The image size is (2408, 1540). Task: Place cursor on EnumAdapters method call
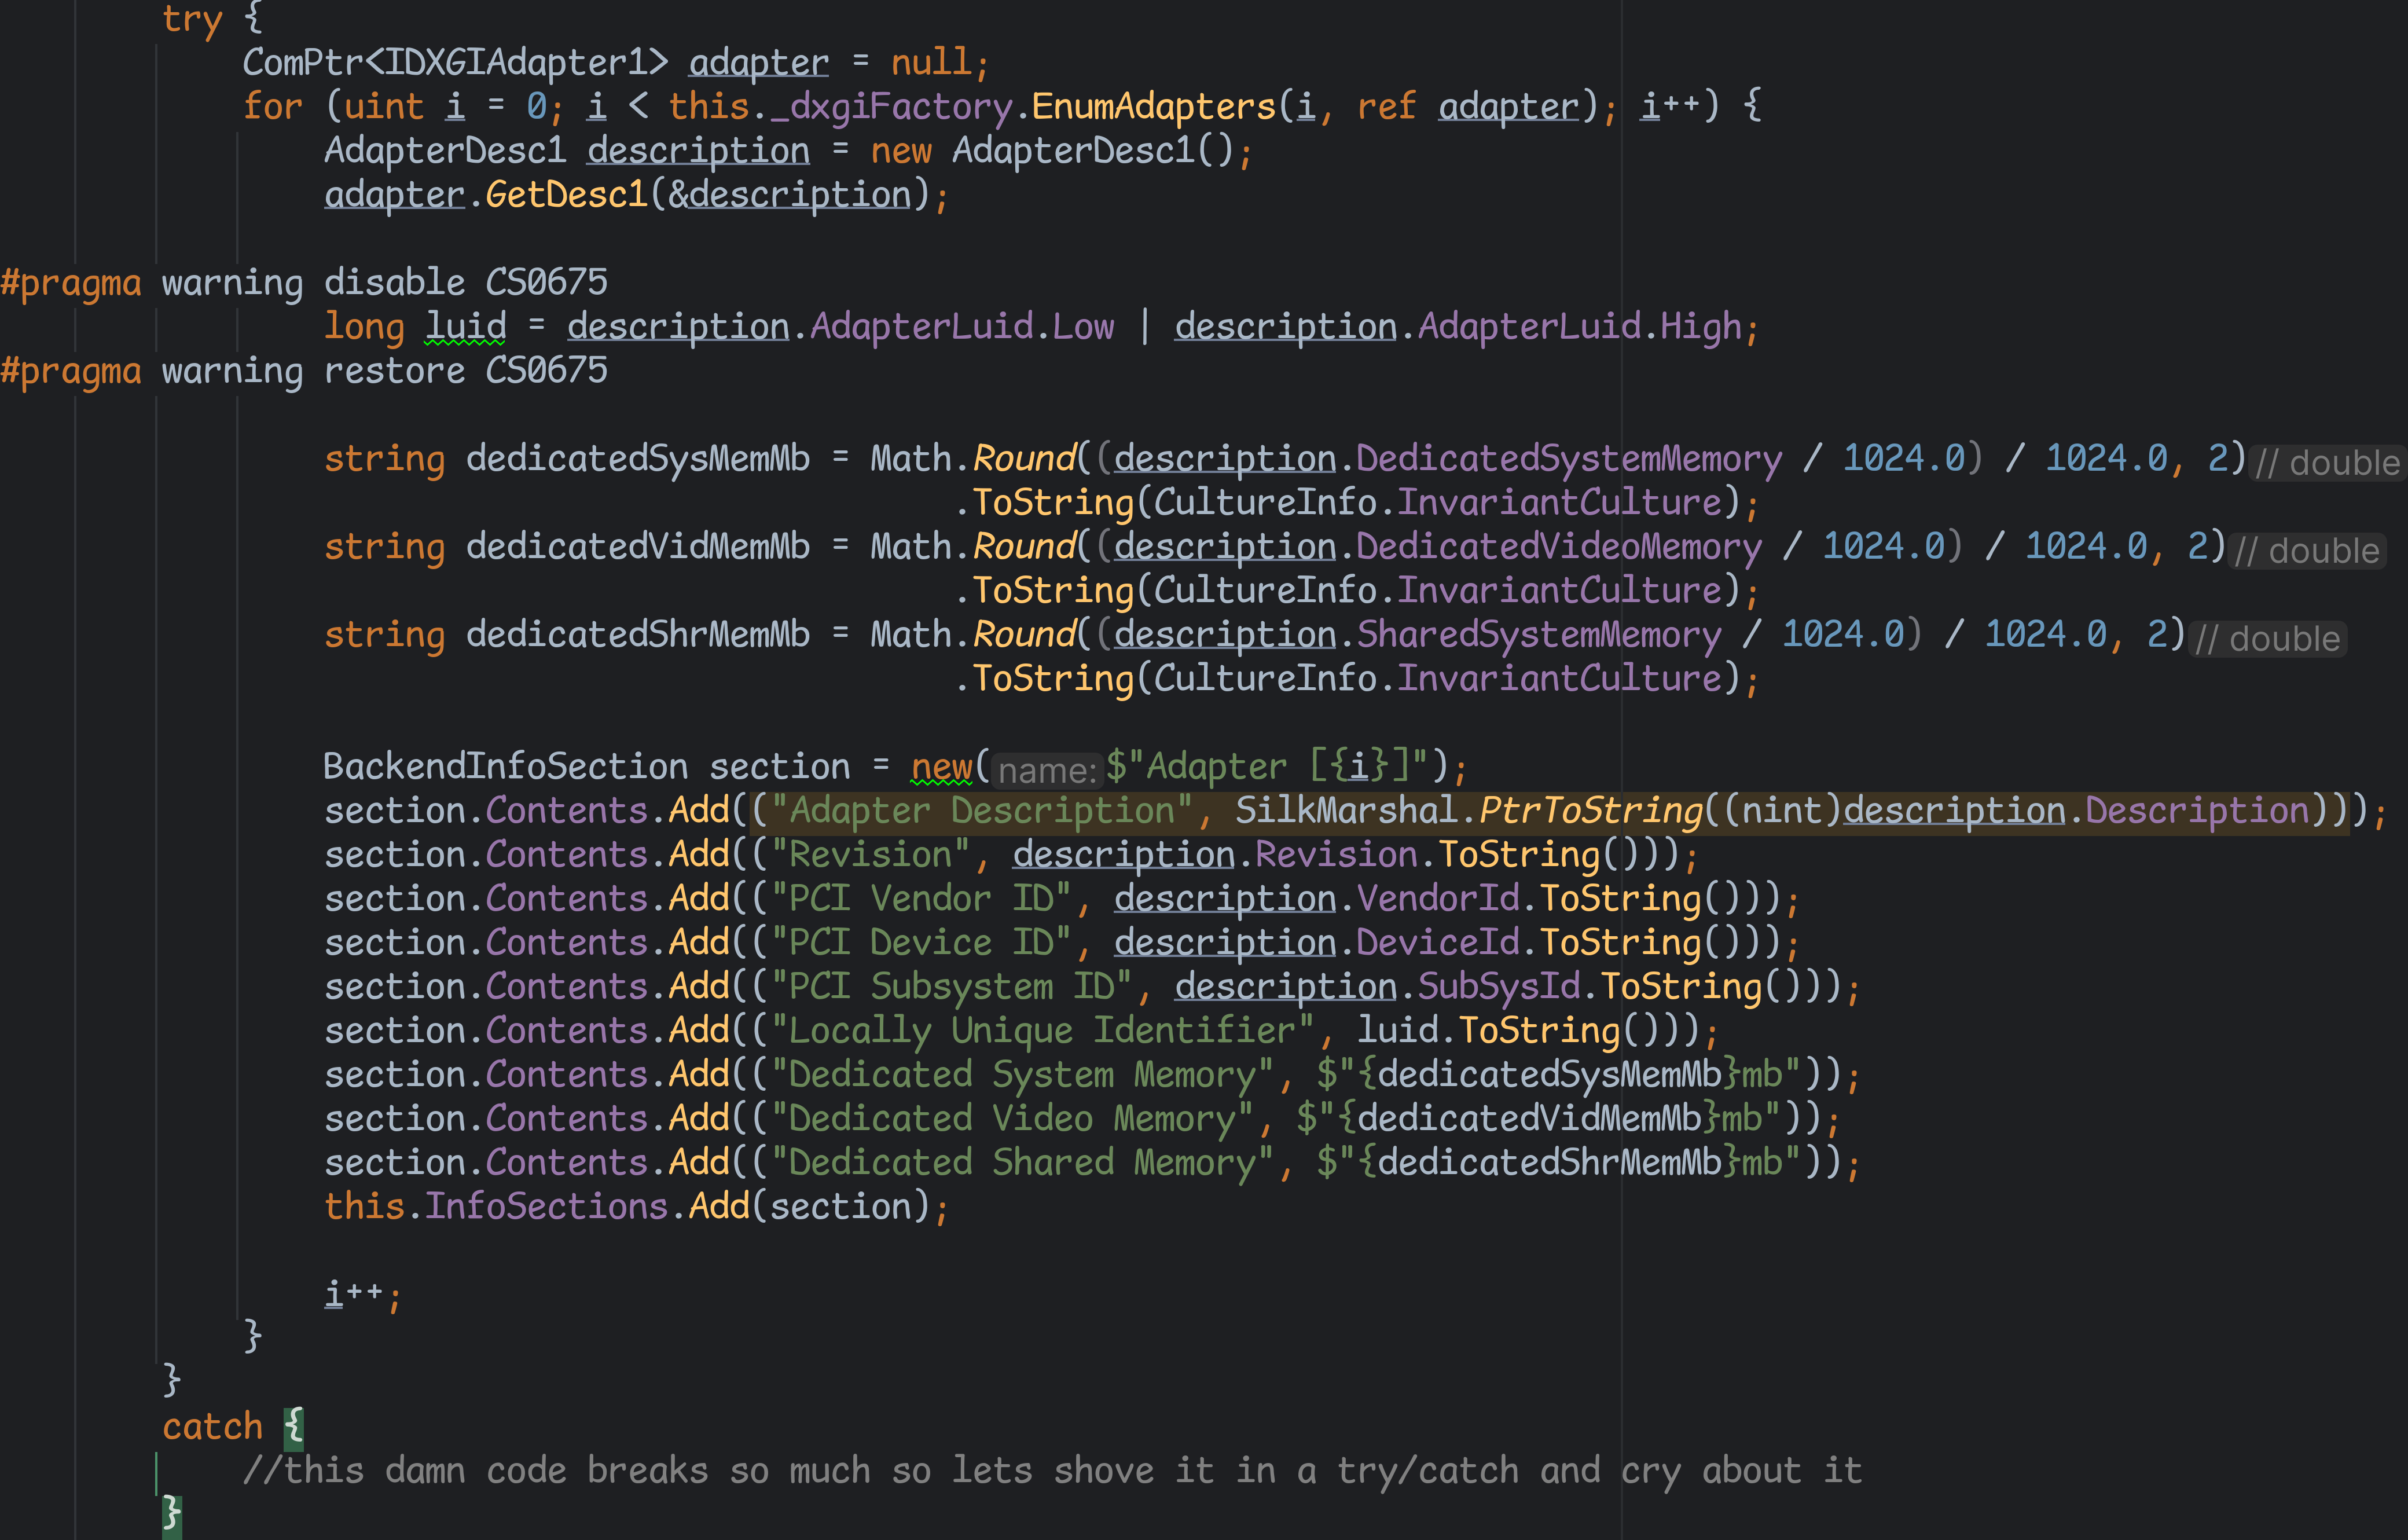pos(1154,106)
